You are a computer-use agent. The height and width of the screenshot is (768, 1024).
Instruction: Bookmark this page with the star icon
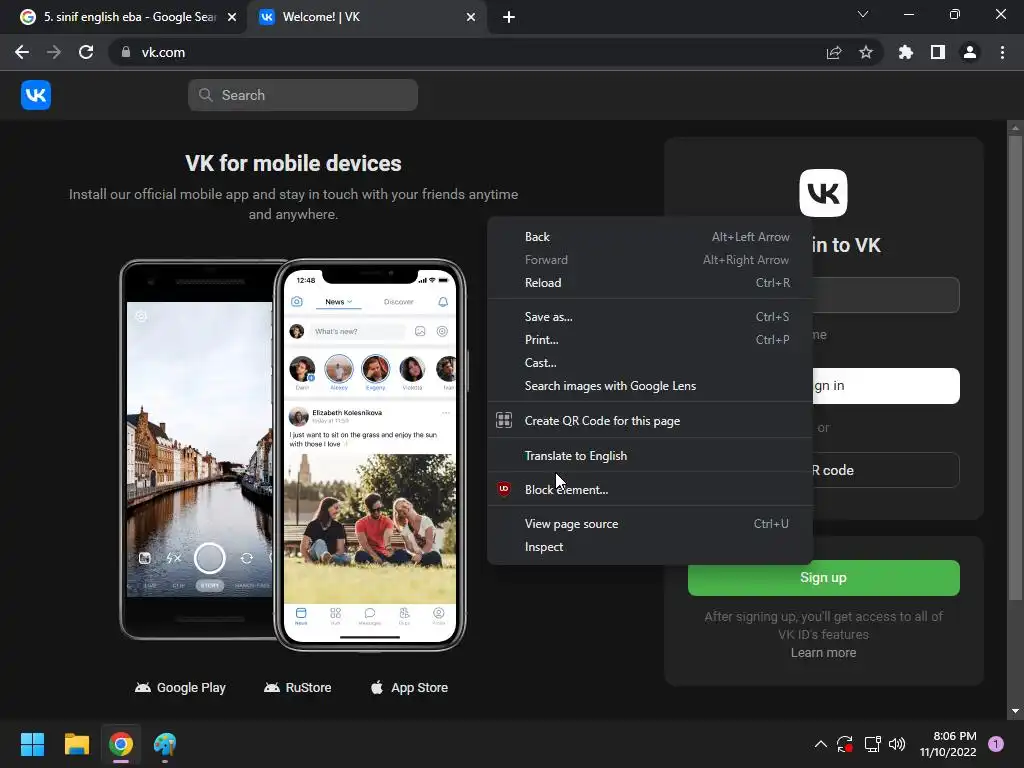click(866, 52)
